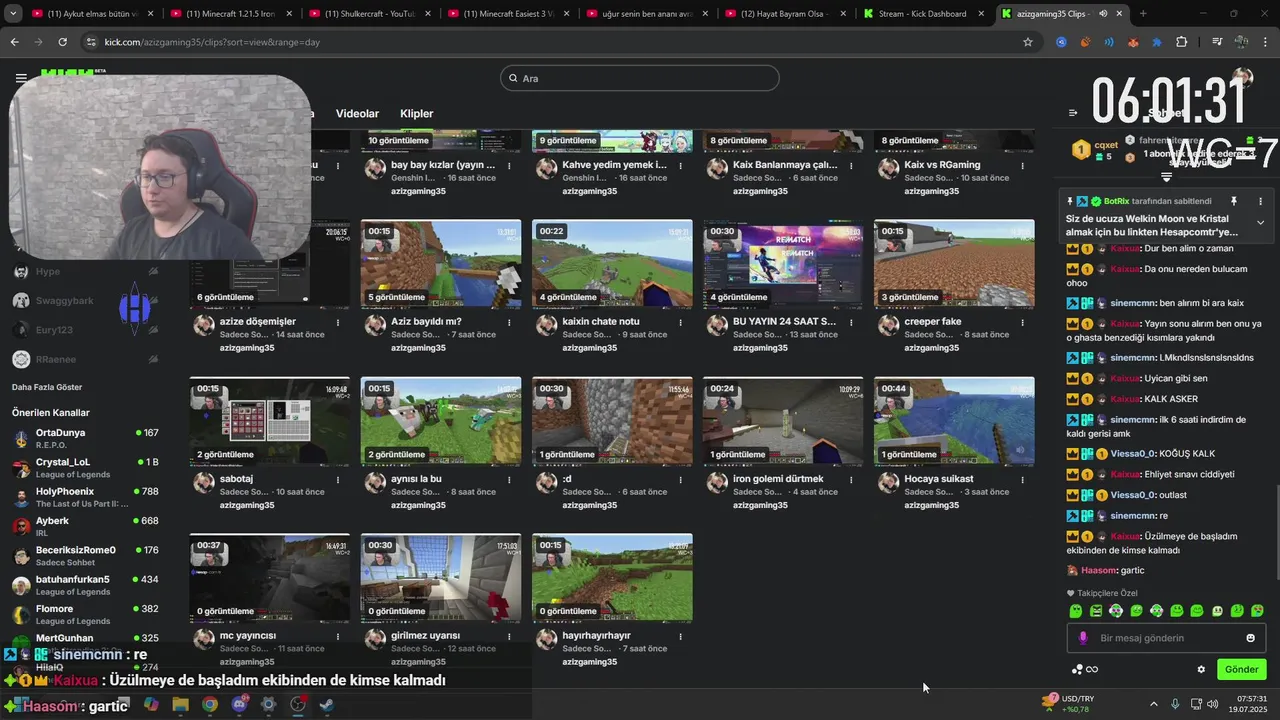Open options menu for 'creeper fake' clip
Screen dimensions: 1280x720
coord(1022,322)
